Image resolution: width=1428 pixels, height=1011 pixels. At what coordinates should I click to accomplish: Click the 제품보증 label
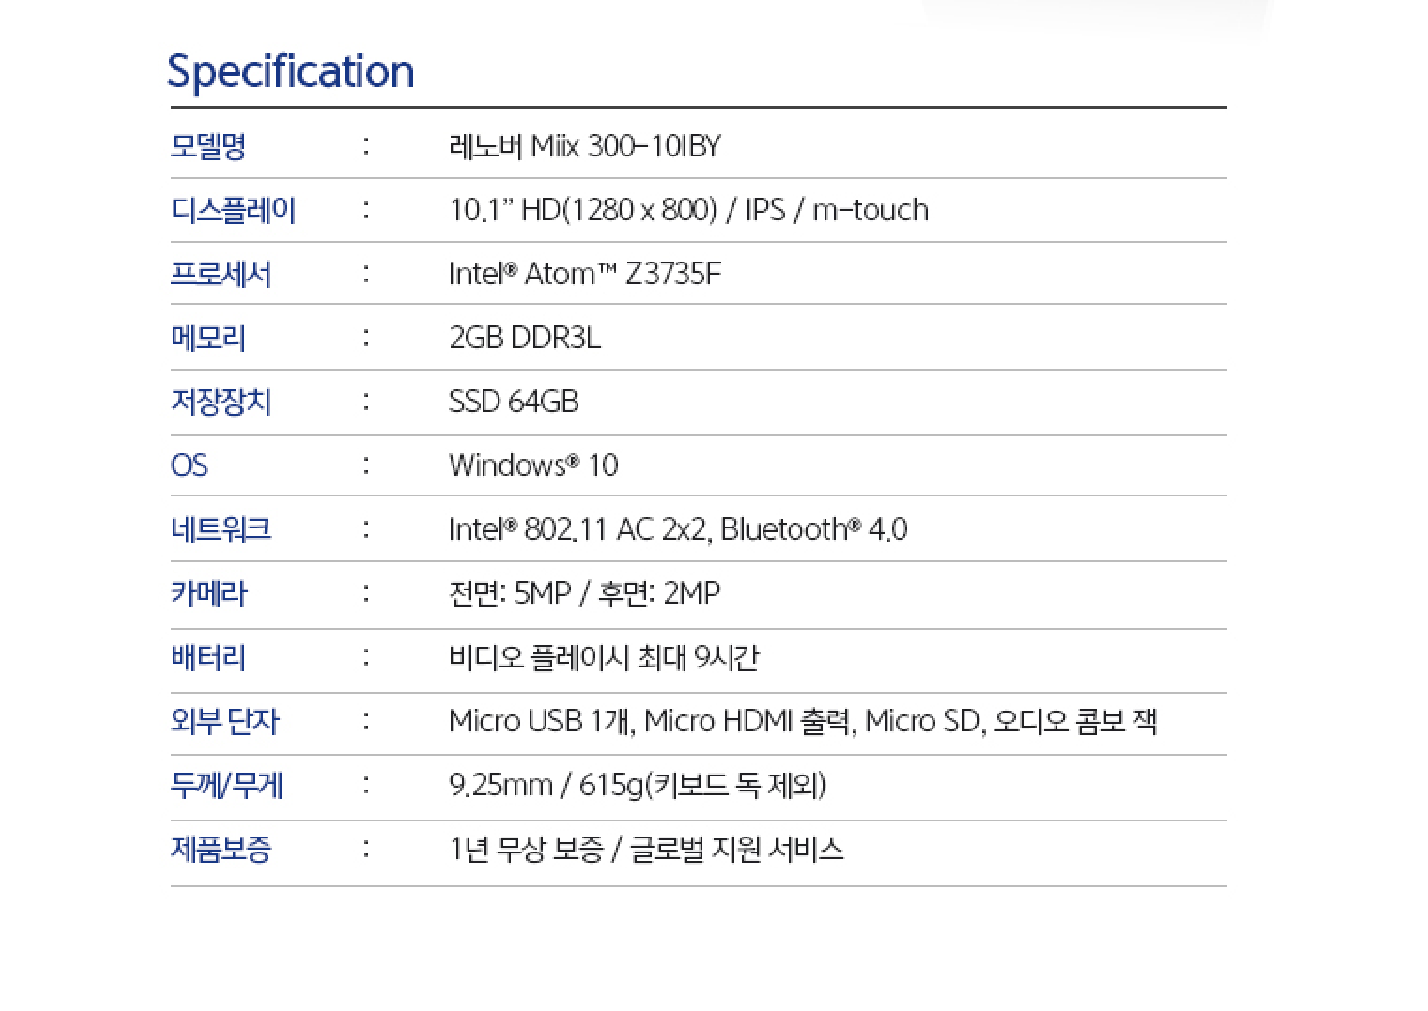click(221, 849)
